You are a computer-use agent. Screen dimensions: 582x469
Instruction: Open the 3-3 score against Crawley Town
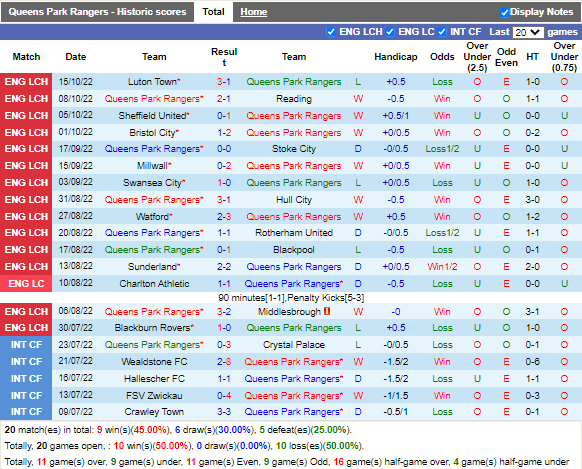click(x=224, y=411)
